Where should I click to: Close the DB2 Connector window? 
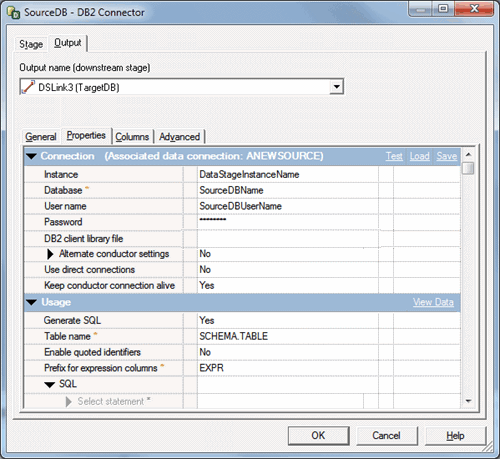[x=474, y=8]
